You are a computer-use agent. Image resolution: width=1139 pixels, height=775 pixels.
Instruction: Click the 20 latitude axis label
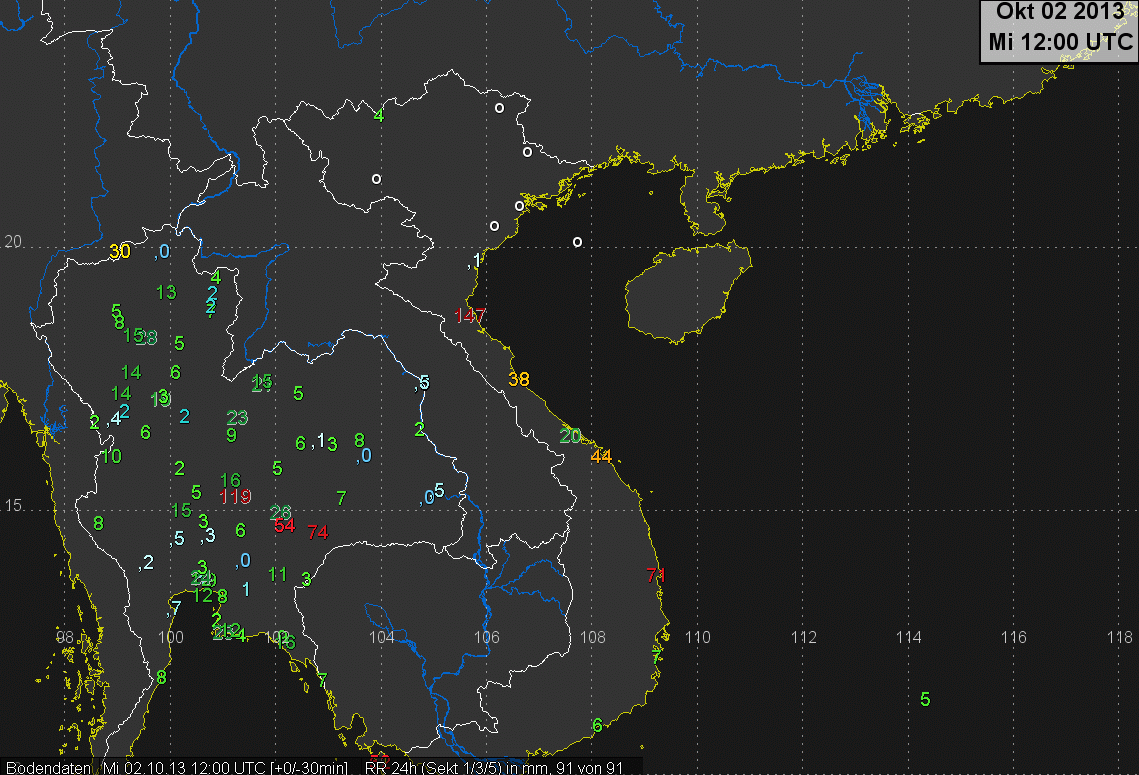tap(14, 243)
